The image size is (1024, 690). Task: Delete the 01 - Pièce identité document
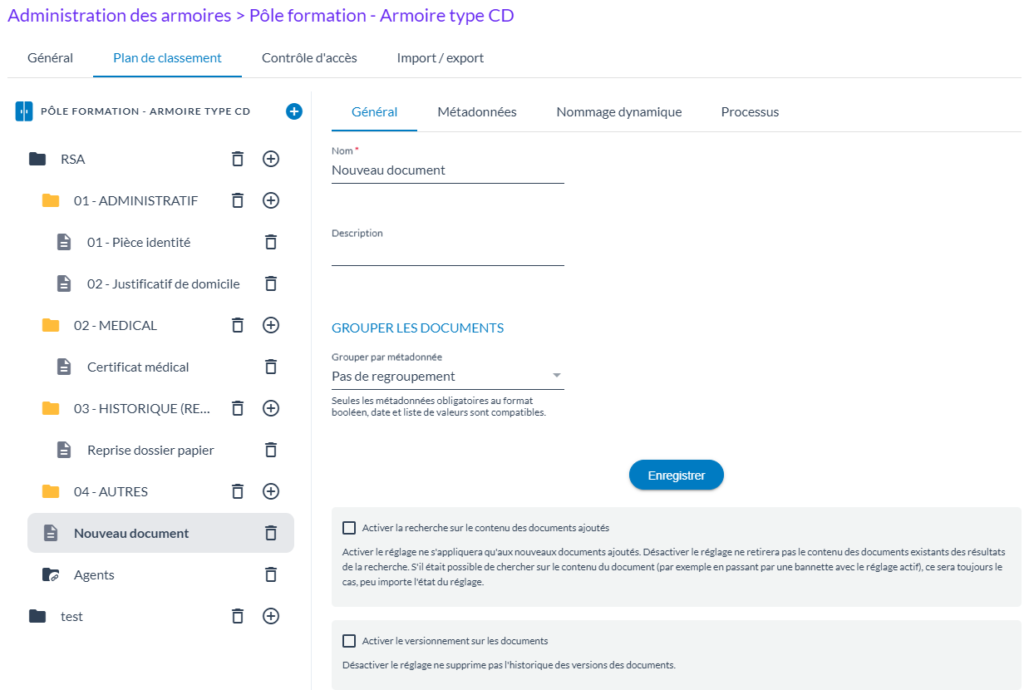tap(270, 242)
